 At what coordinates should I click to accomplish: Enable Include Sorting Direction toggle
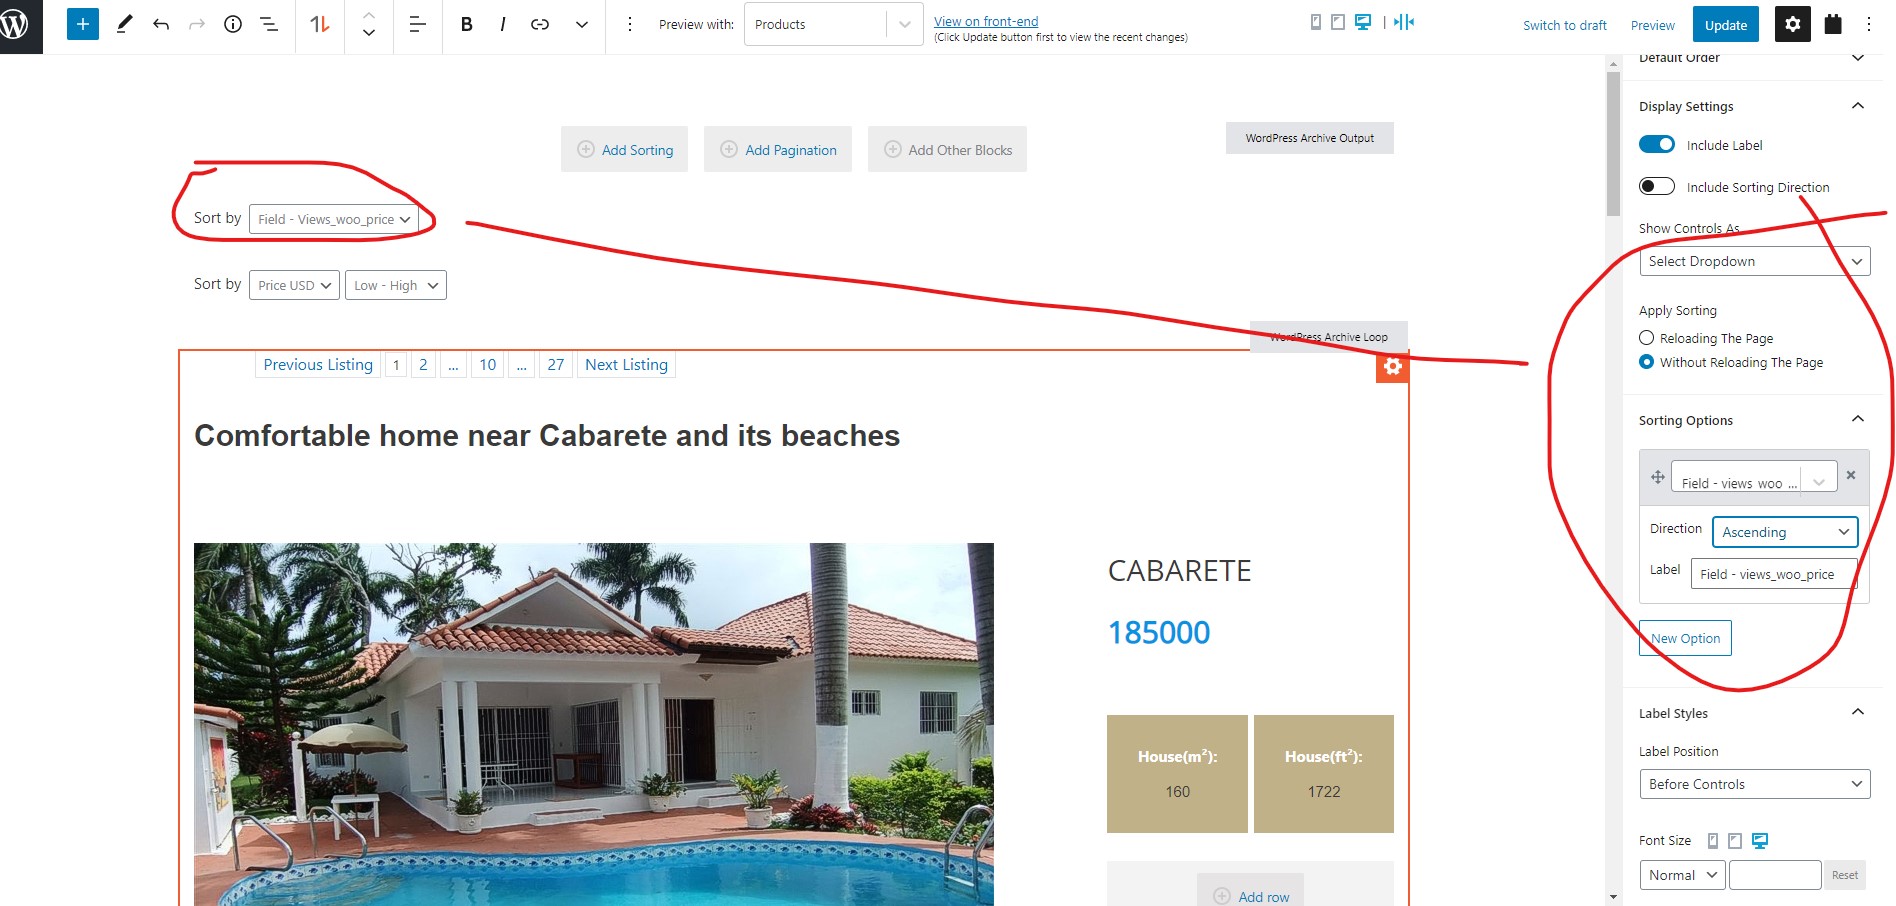1657,186
